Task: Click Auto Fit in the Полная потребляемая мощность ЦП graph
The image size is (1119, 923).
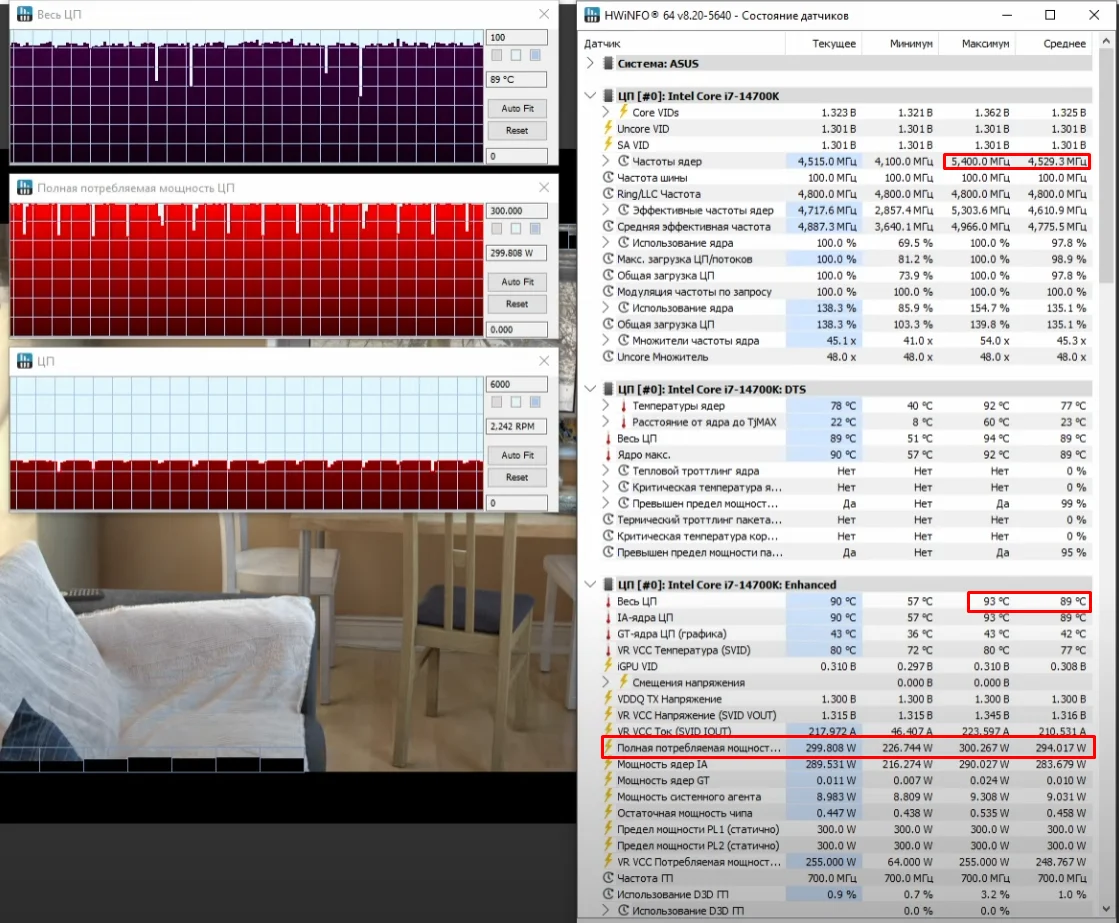Action: pyautogui.click(x=517, y=282)
